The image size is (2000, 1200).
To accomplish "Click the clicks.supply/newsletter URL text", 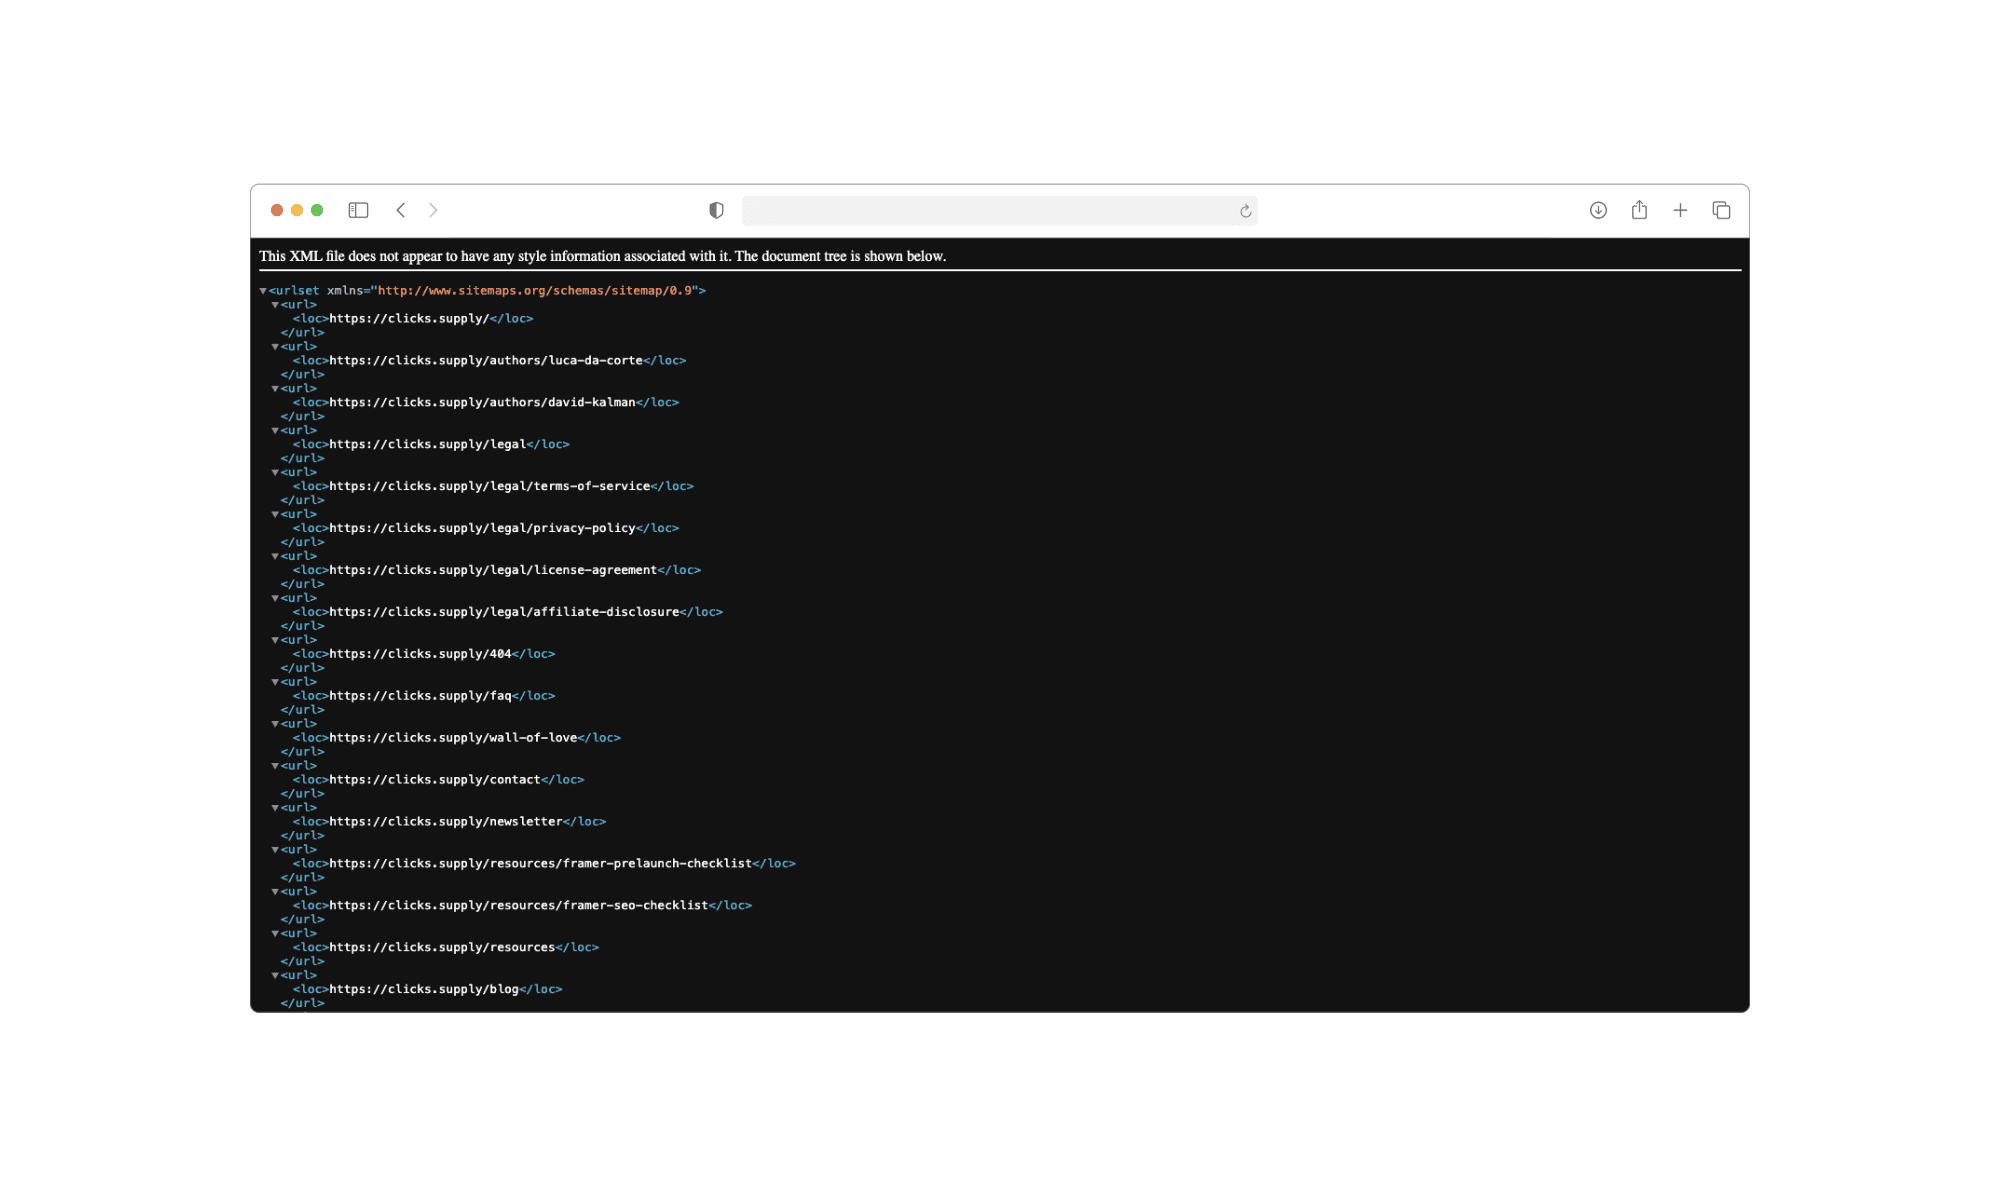I will 446,823.
